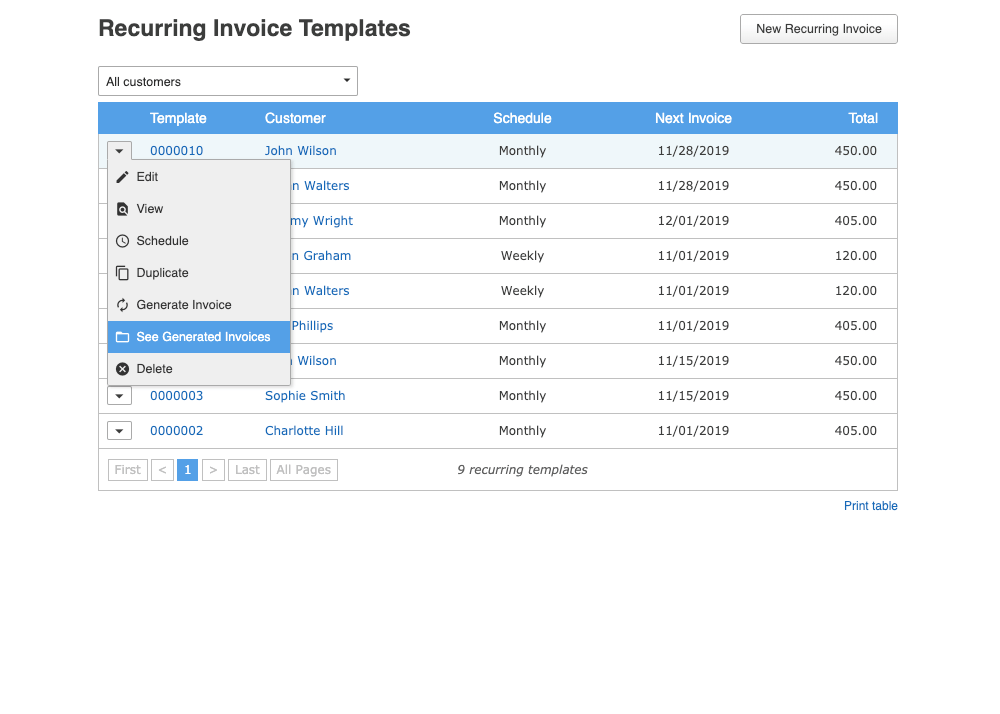Click the 11/01/2019 date in Charlotte Hill row
This screenshot has width=1000, height=714.
coord(693,431)
